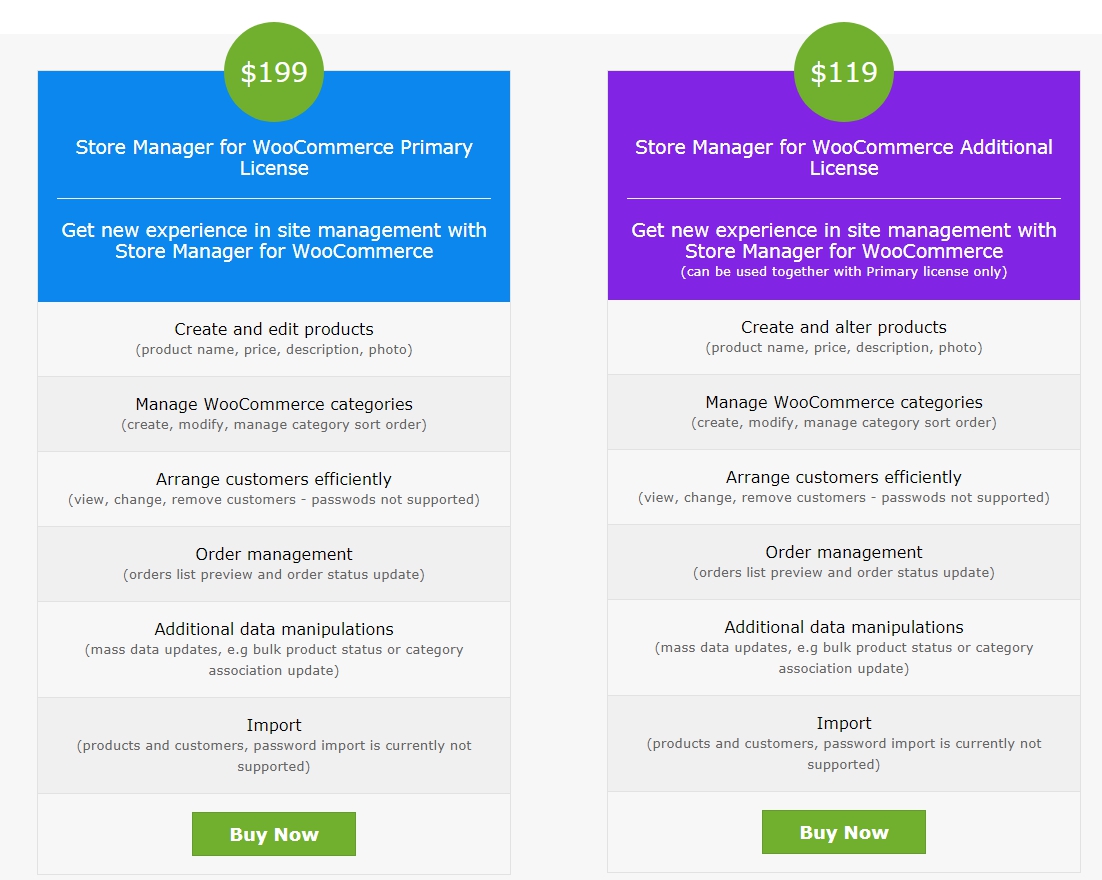Click the blue card's site management tagline
Image resolution: width=1102 pixels, height=880 pixels.
point(274,240)
